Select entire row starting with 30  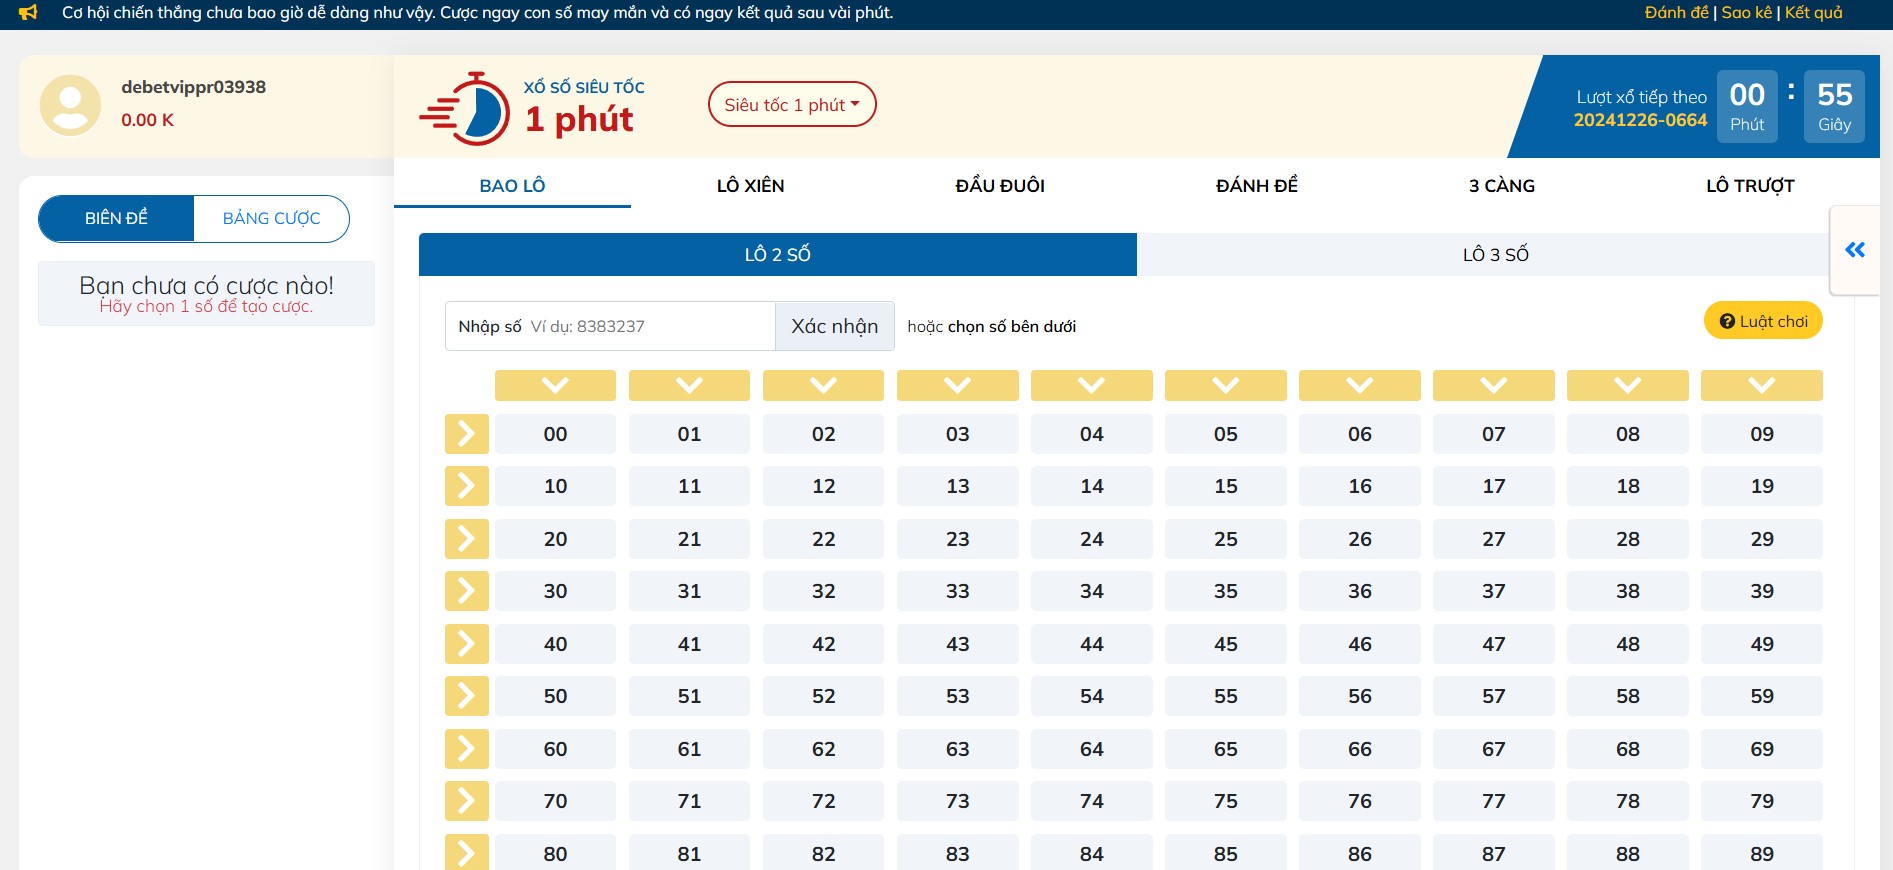pos(466,591)
